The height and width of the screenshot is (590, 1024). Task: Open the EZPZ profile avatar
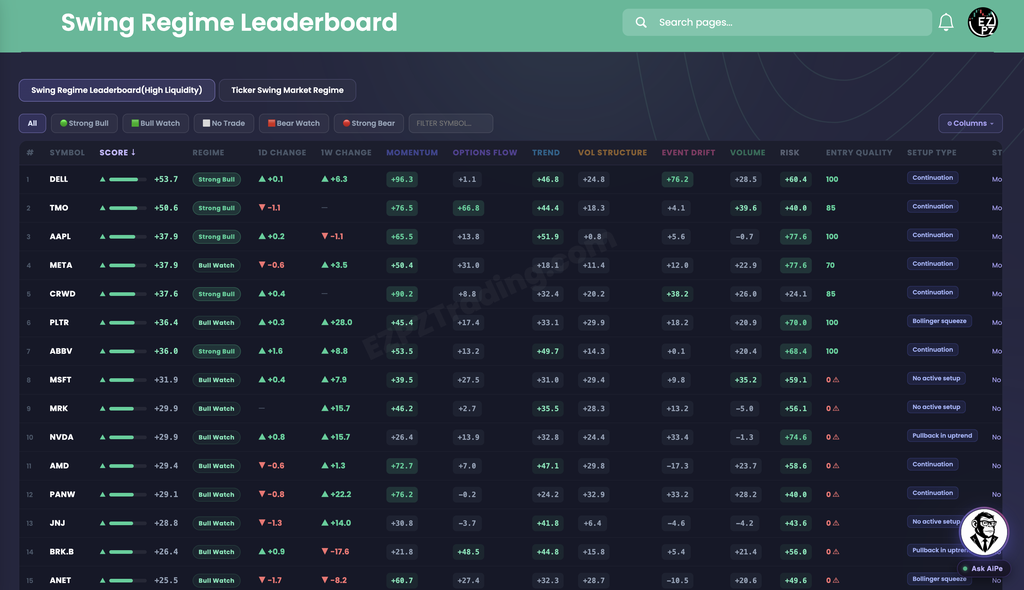982,22
